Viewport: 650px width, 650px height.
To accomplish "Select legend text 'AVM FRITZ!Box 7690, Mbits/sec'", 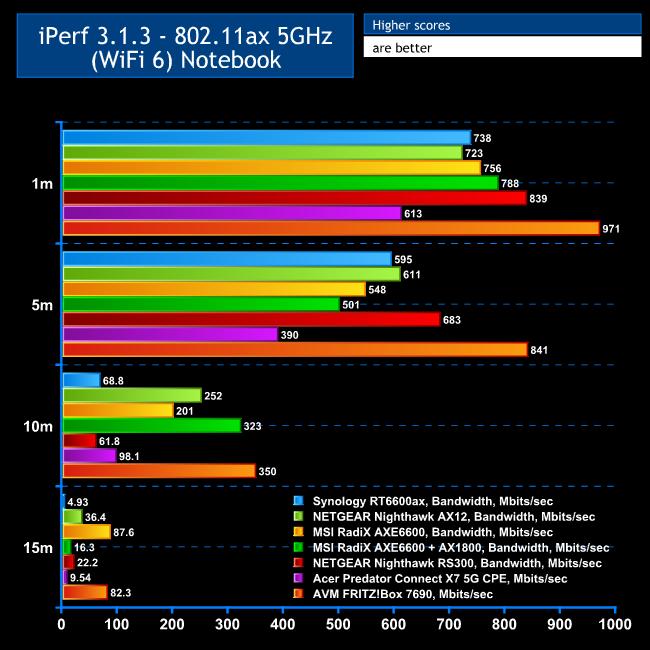I will coord(403,594).
